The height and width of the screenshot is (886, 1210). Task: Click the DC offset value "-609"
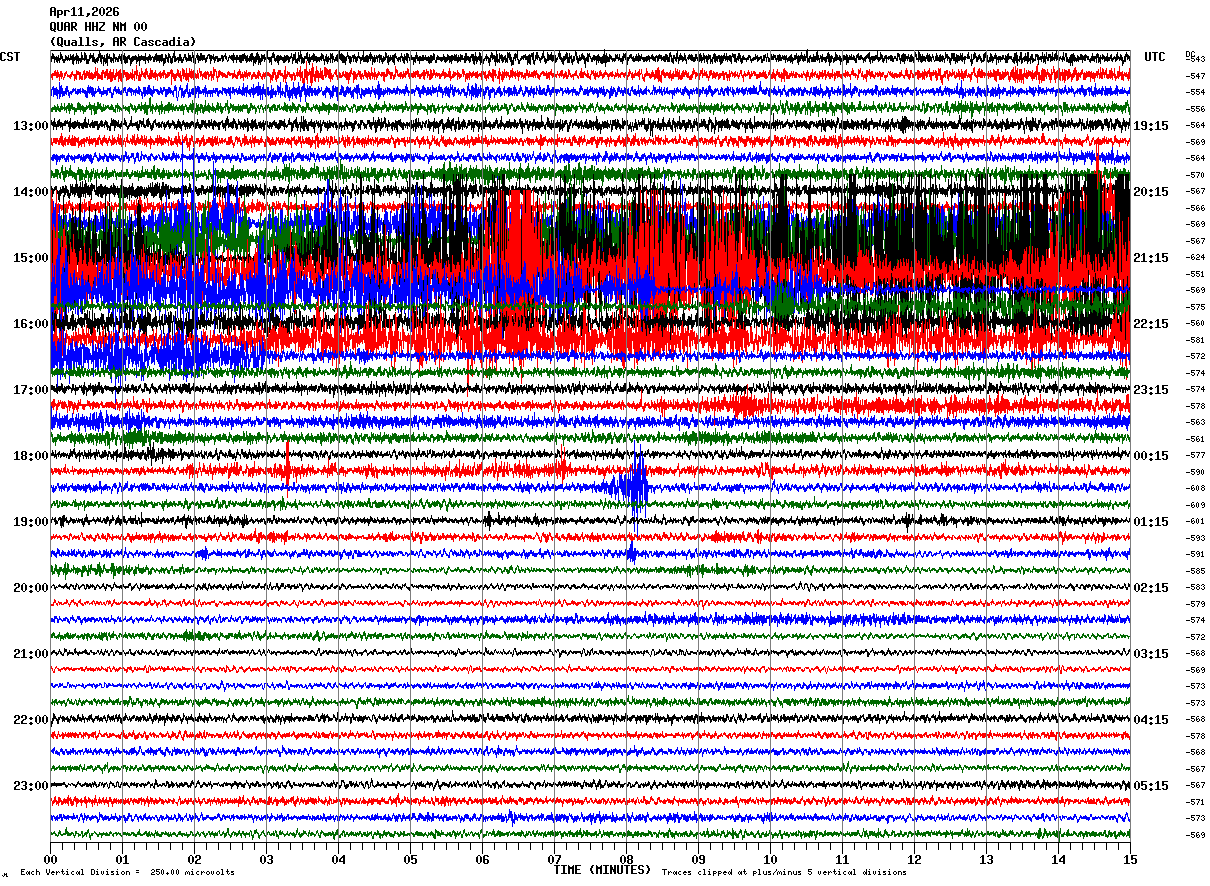(x=1195, y=505)
